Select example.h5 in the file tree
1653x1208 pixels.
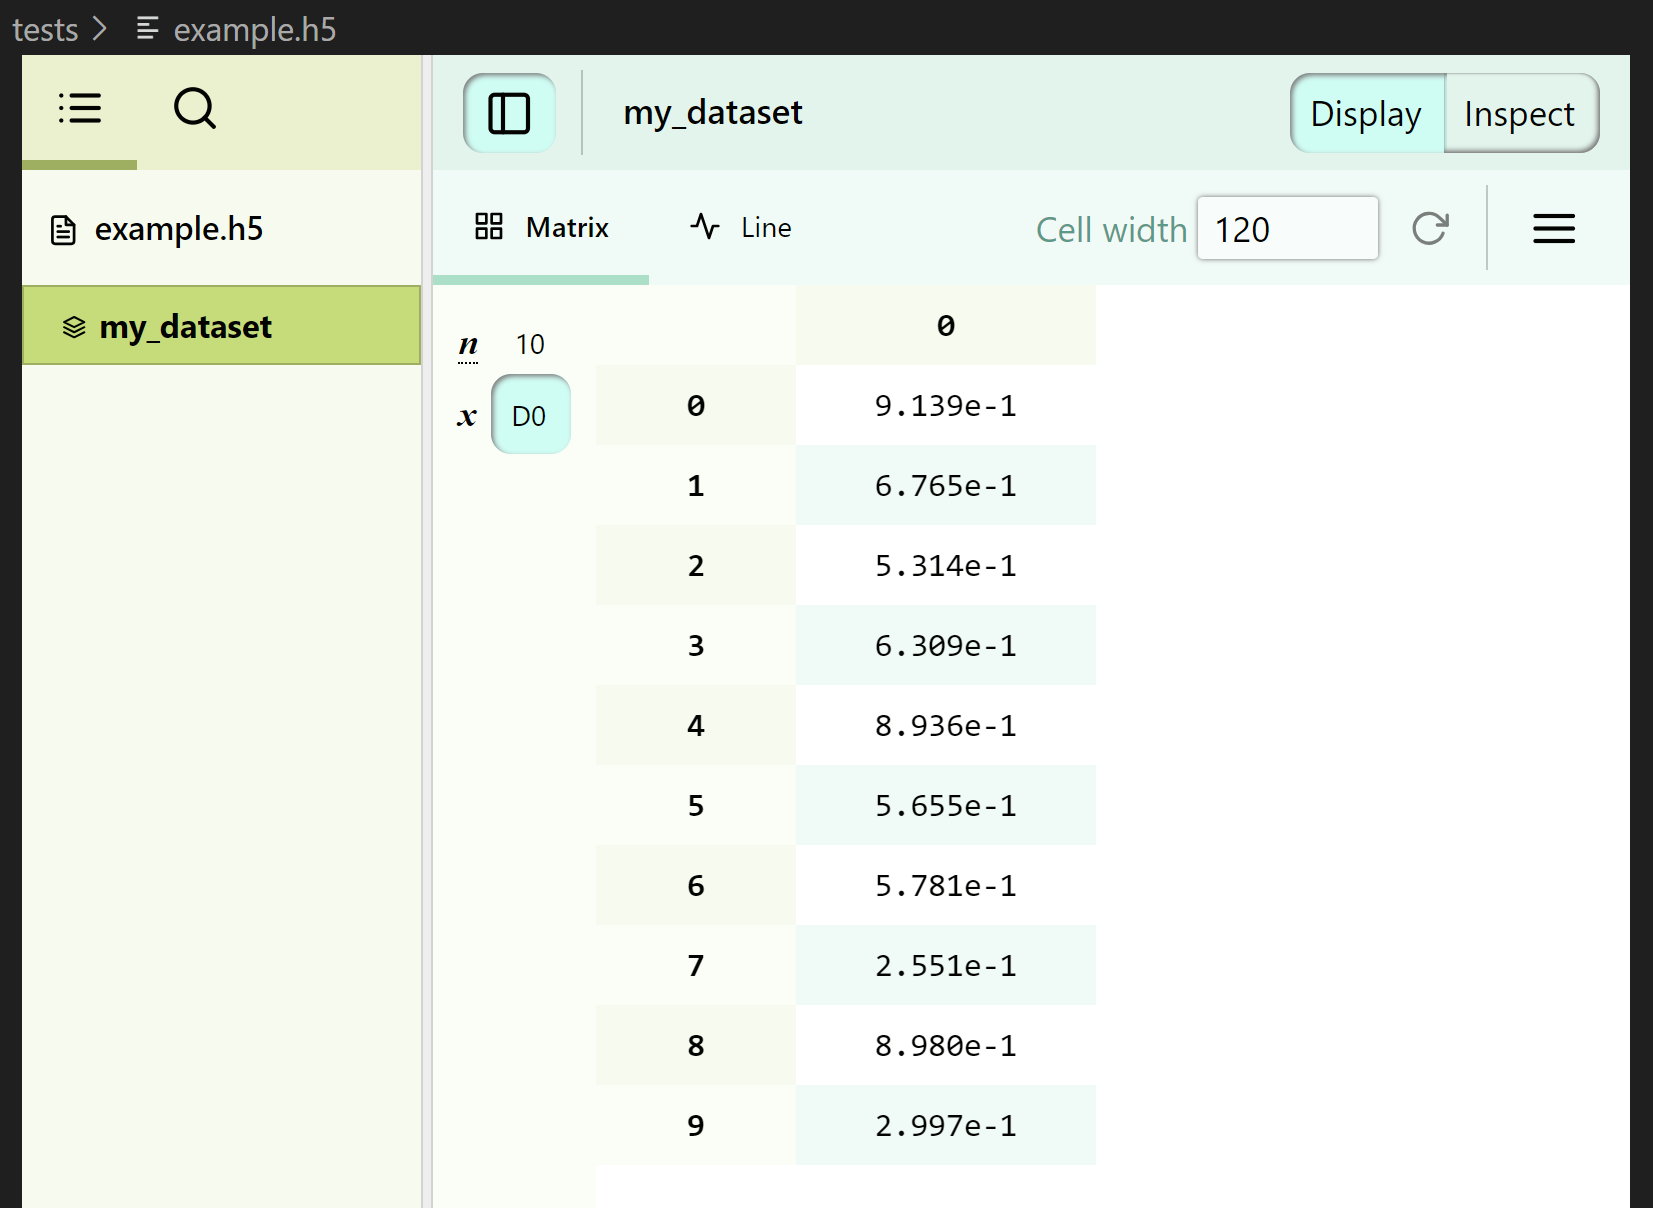[221, 229]
